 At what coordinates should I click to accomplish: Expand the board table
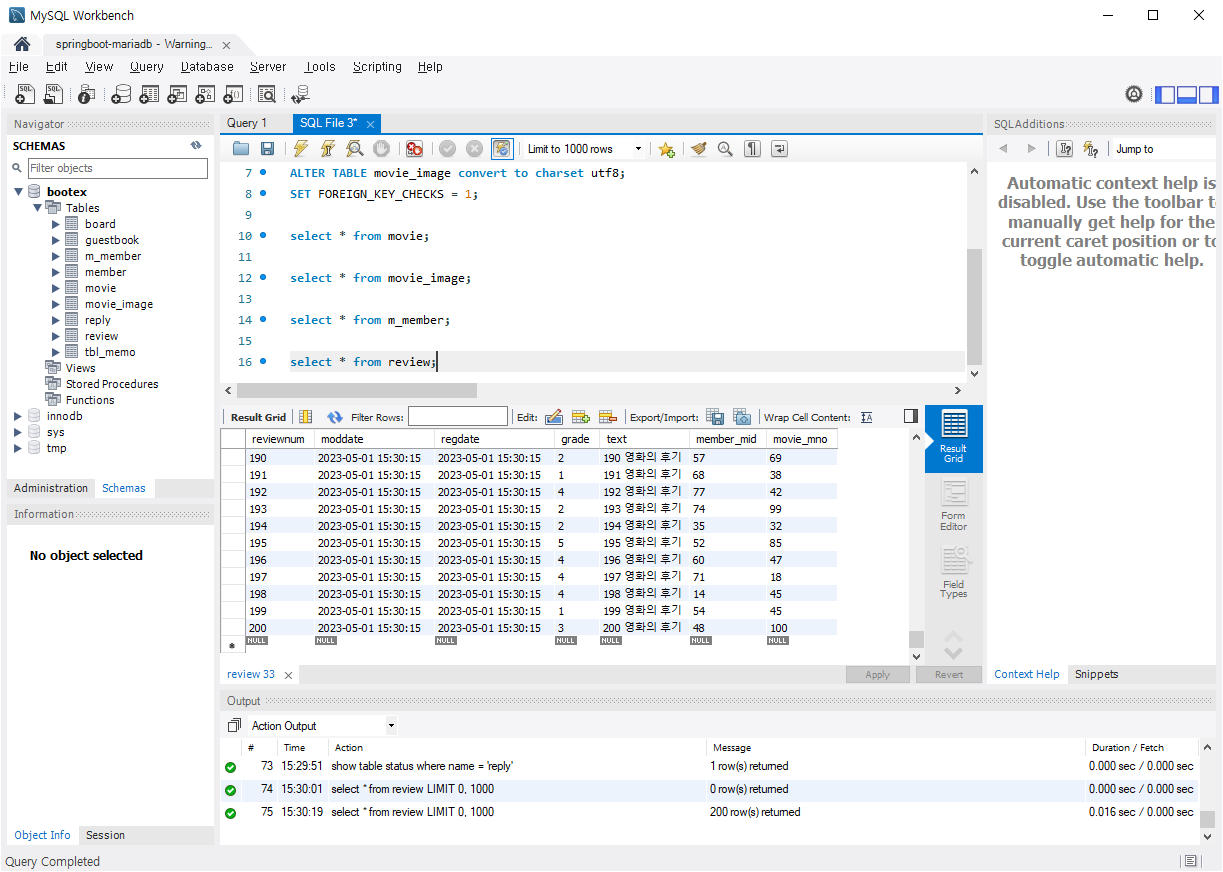[x=56, y=224]
